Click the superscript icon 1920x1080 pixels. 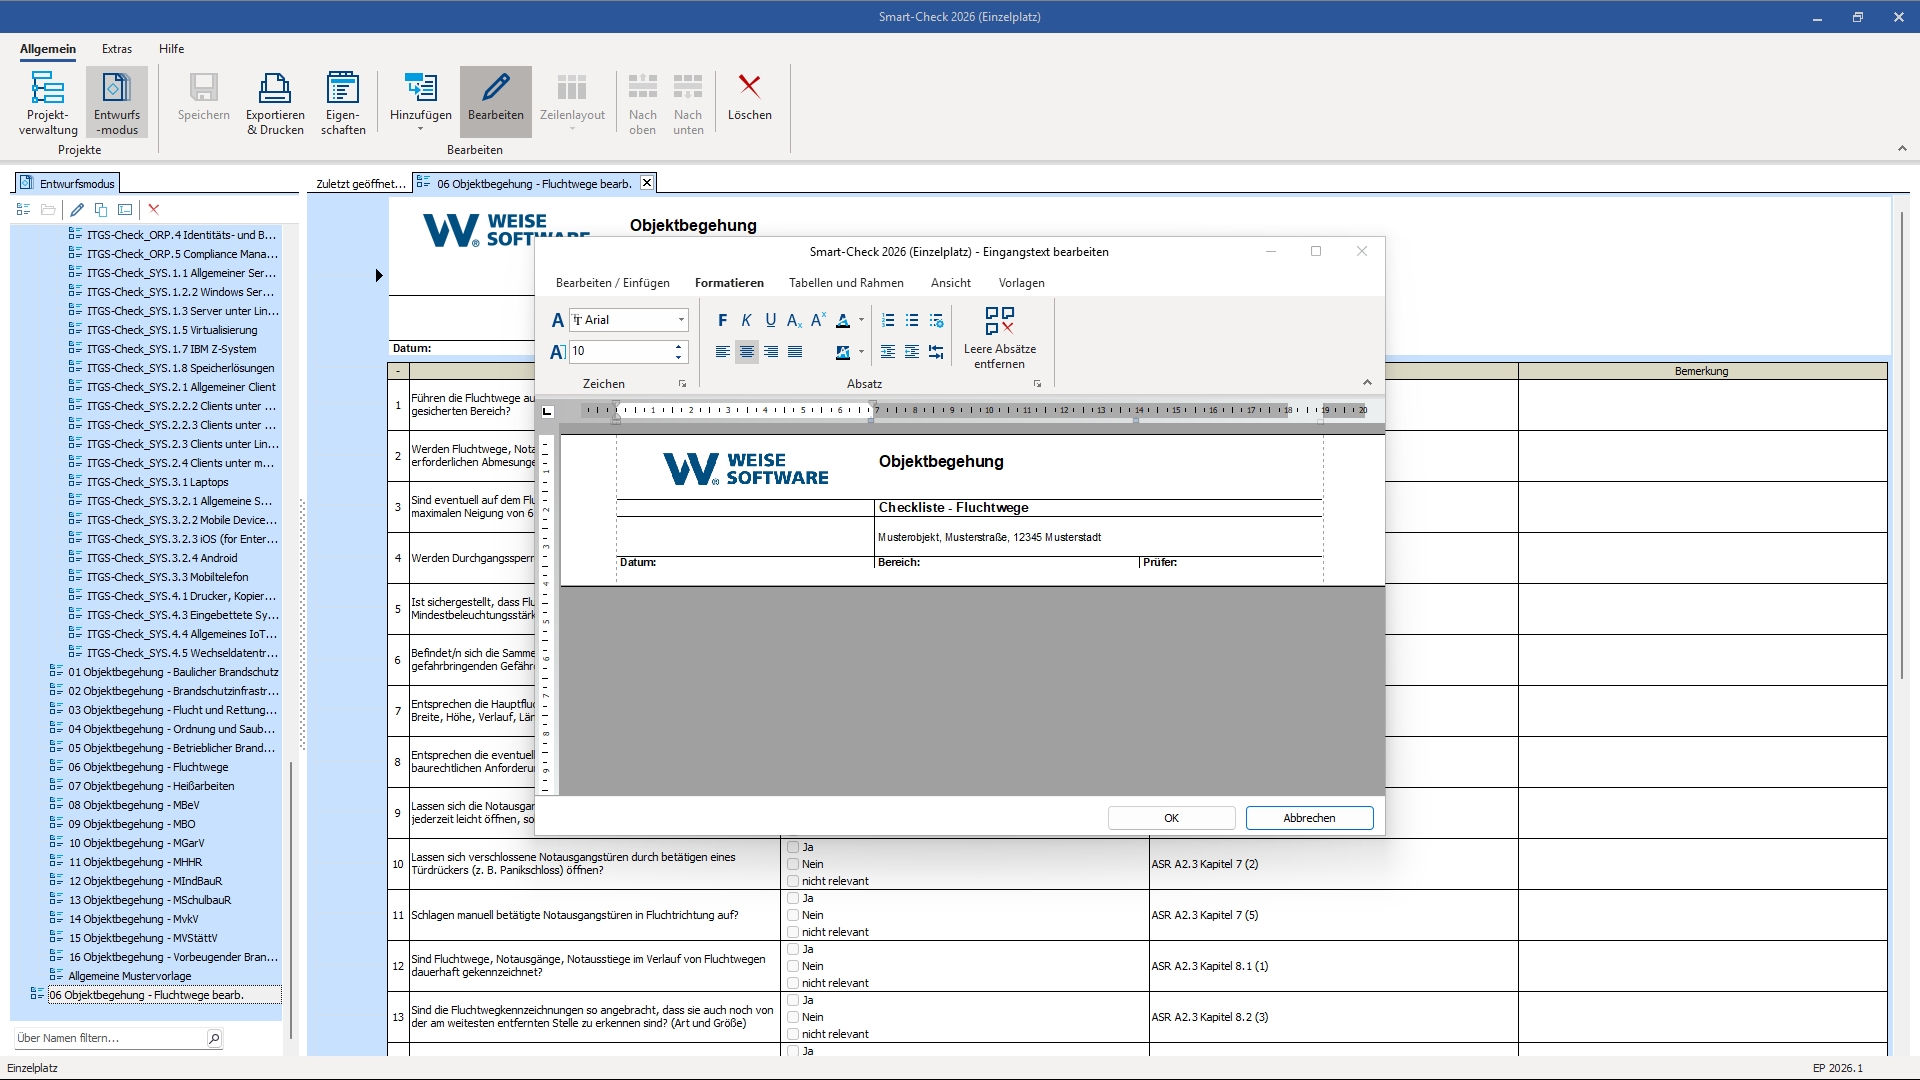[818, 320]
